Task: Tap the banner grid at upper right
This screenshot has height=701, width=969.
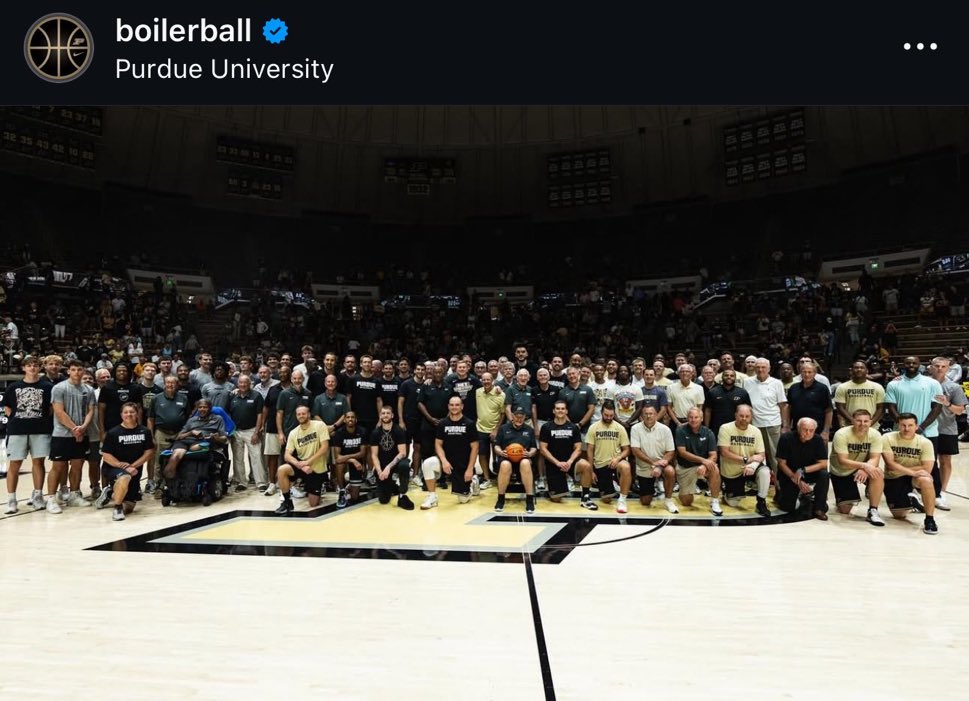Action: [765, 147]
